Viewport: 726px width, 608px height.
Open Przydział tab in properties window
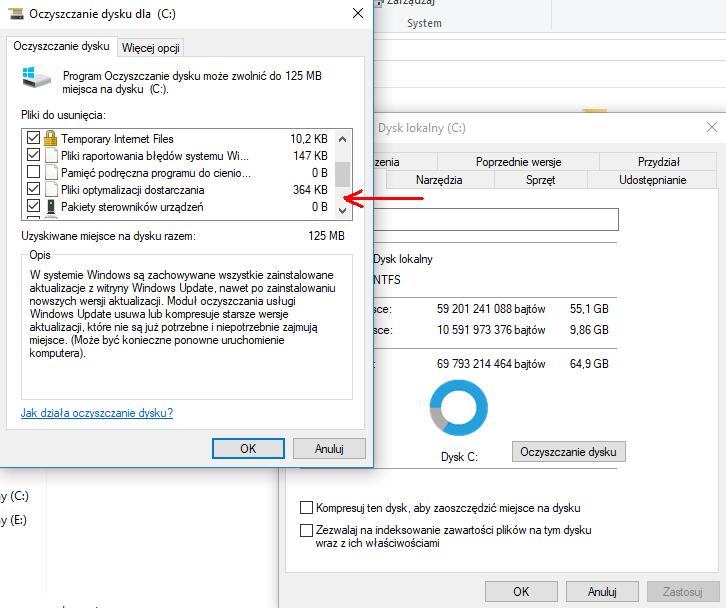tap(658, 162)
